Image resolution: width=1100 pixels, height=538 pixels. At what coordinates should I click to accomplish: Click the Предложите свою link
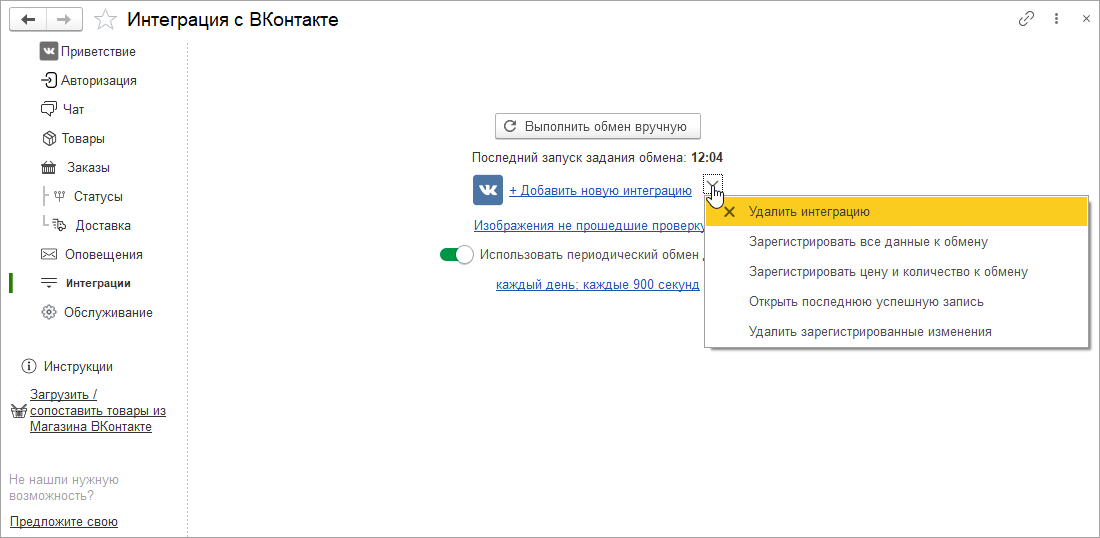coord(64,521)
